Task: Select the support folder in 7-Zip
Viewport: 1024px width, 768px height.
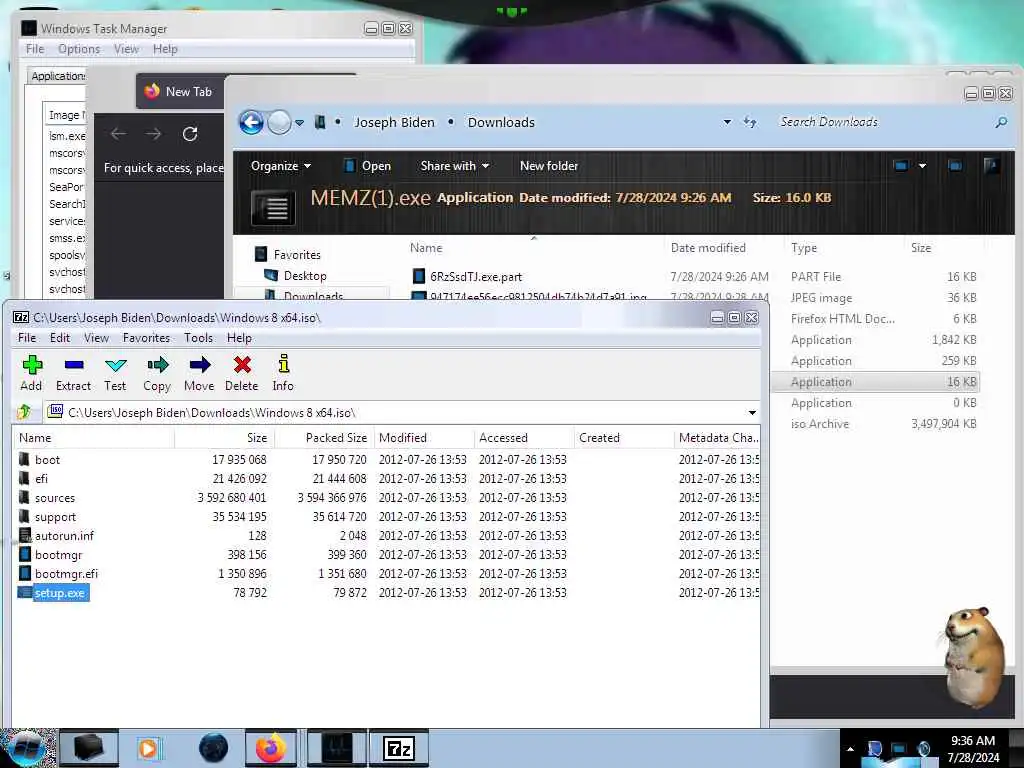Action: [55, 517]
